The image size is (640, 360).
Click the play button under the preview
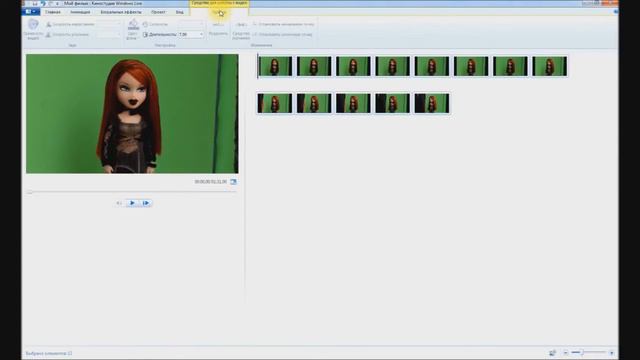click(x=132, y=203)
